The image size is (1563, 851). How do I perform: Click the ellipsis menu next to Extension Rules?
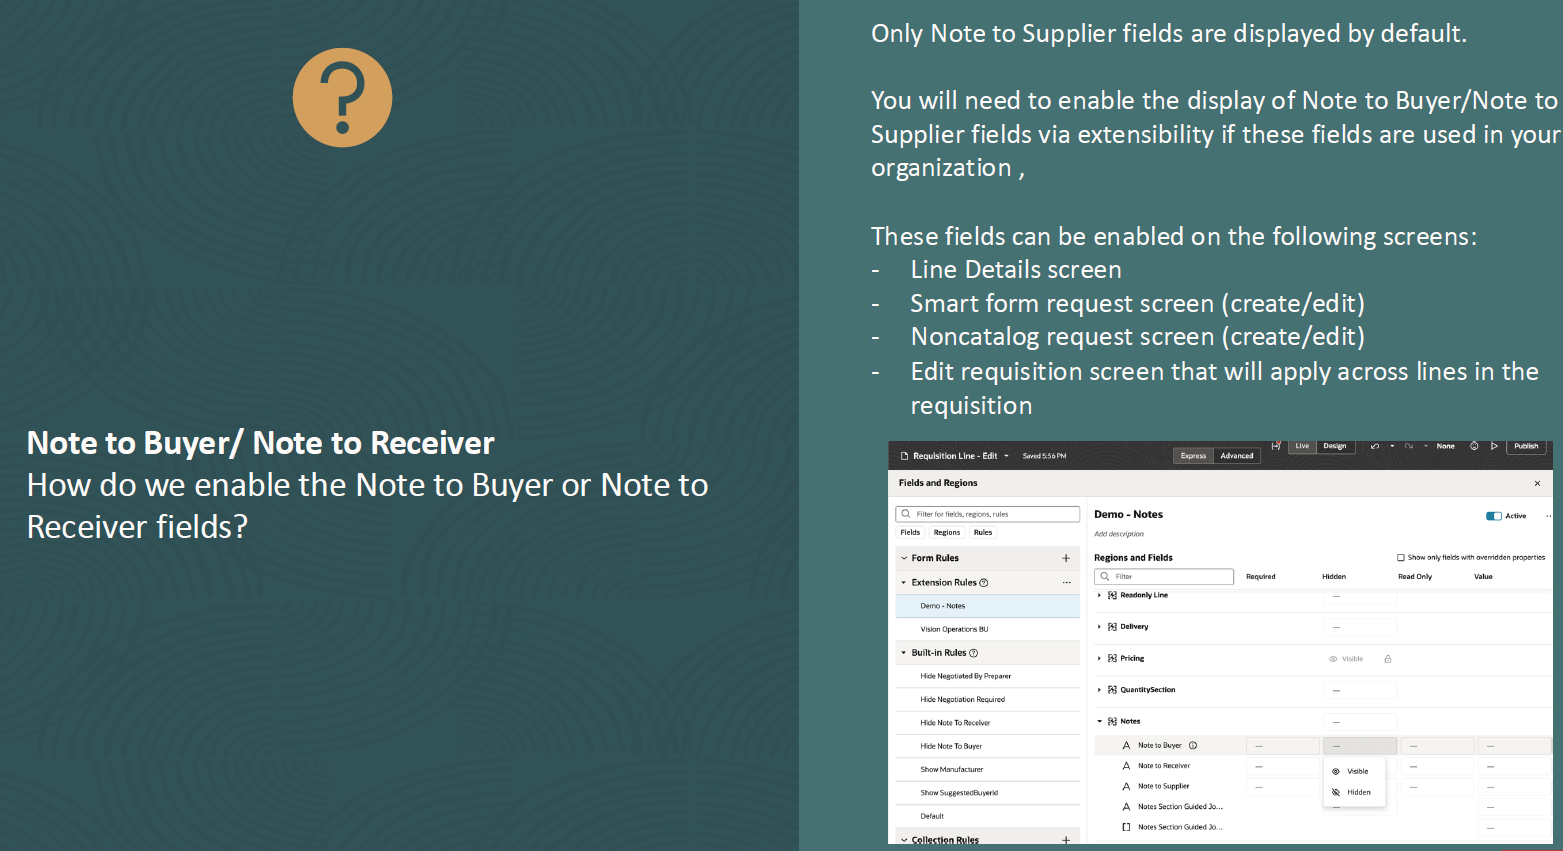(x=1066, y=582)
